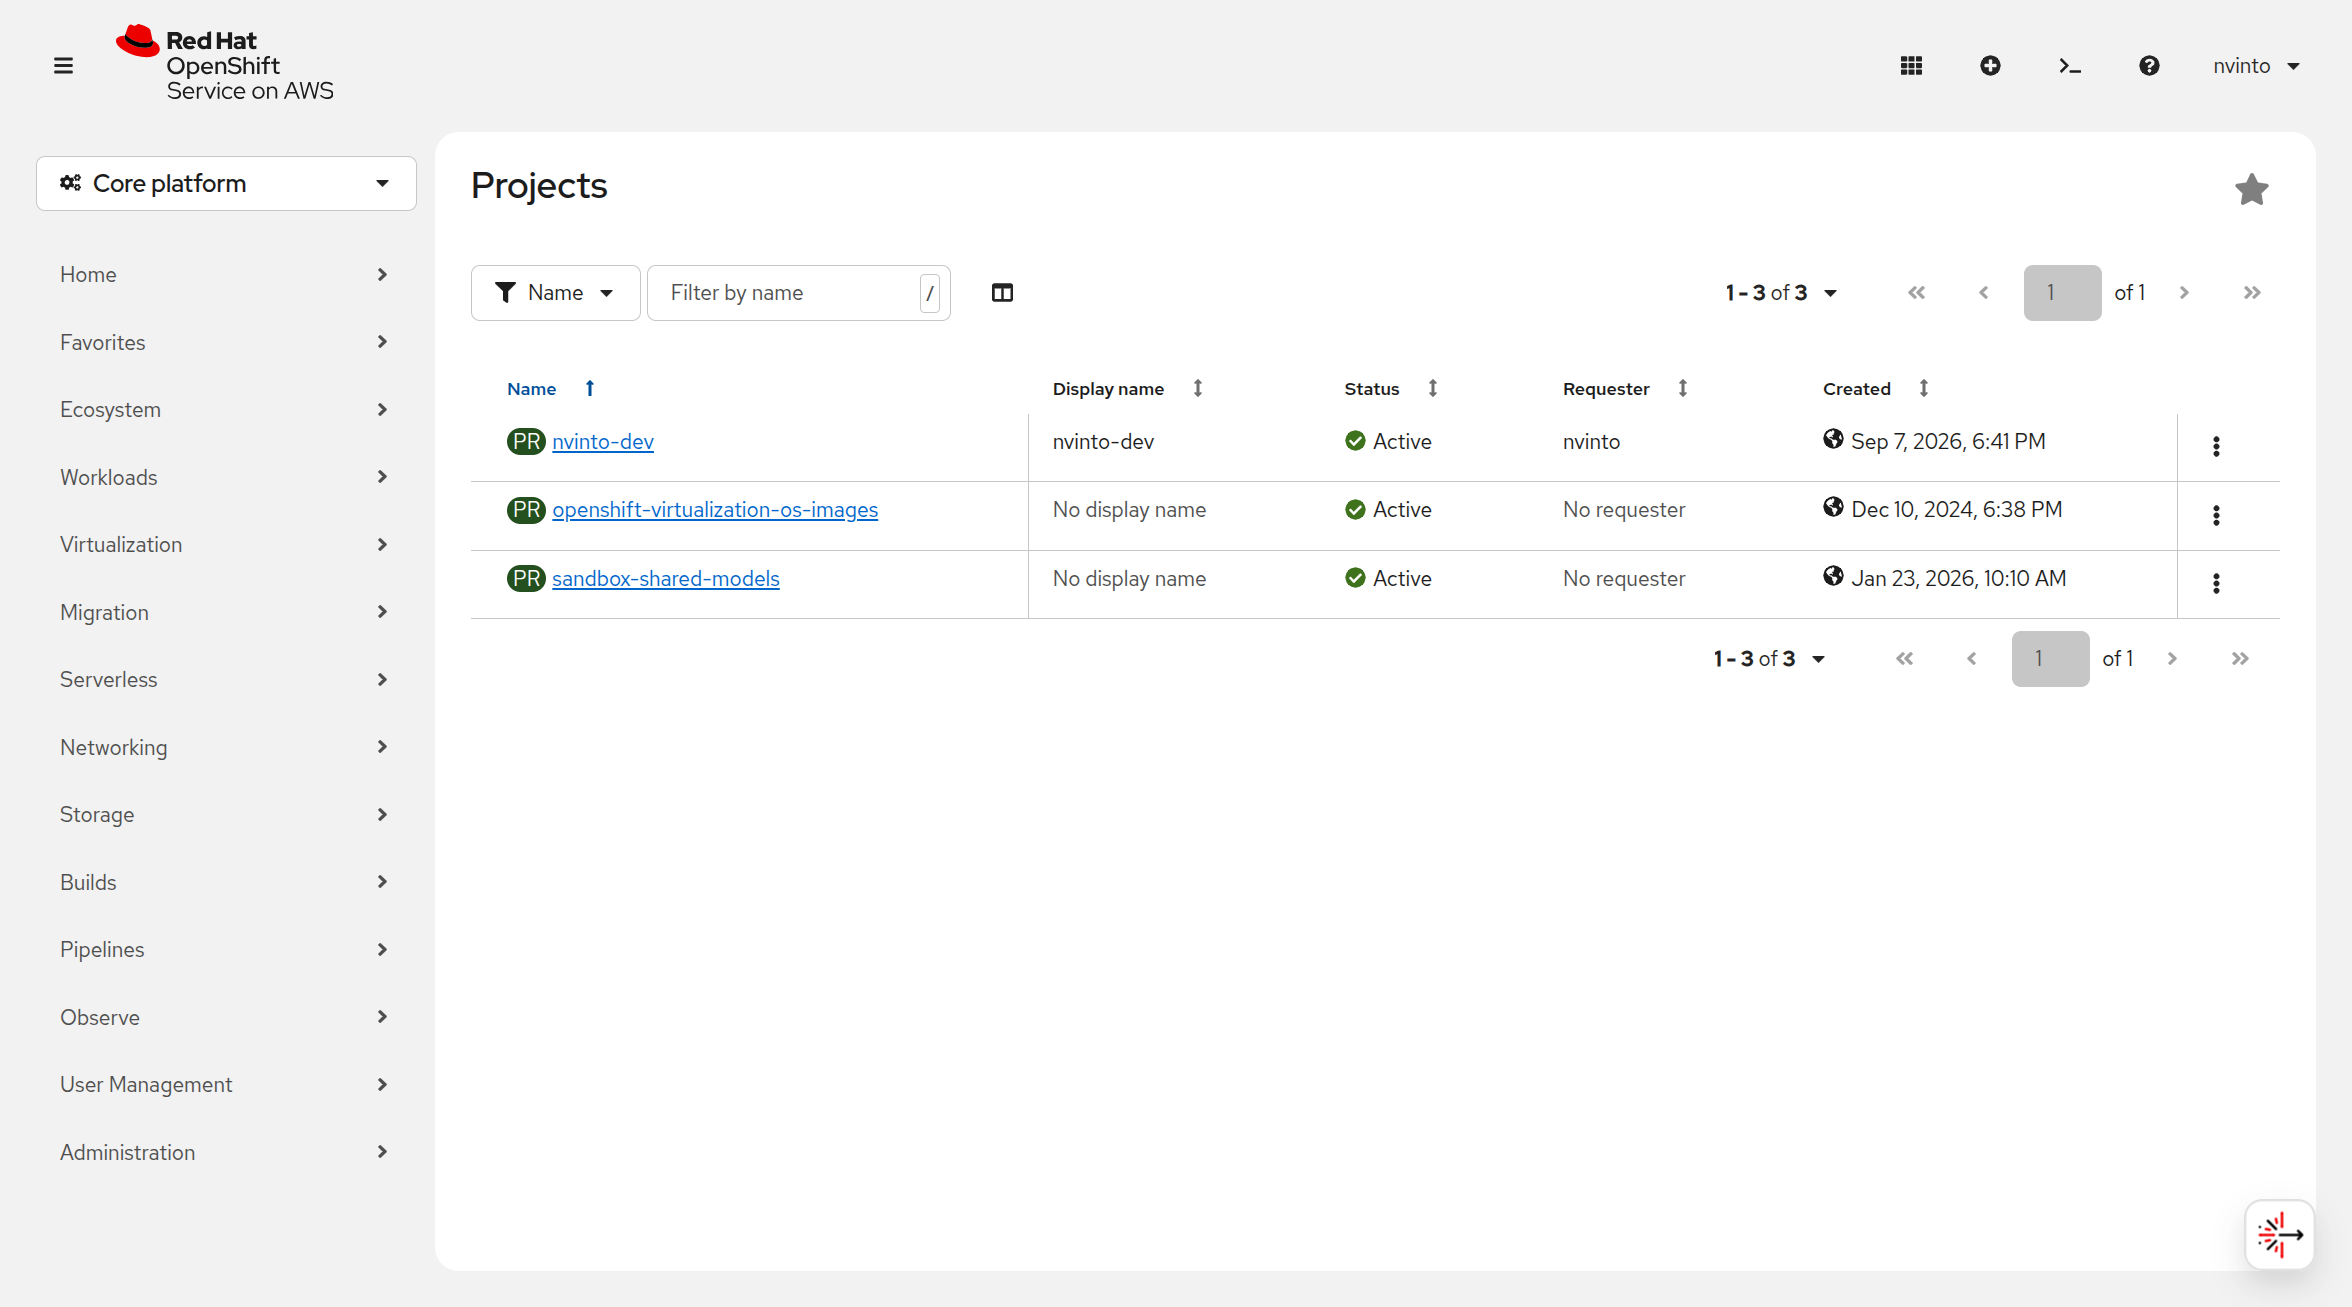Open the help question mark menu
This screenshot has width=2352, height=1307.
[2149, 66]
